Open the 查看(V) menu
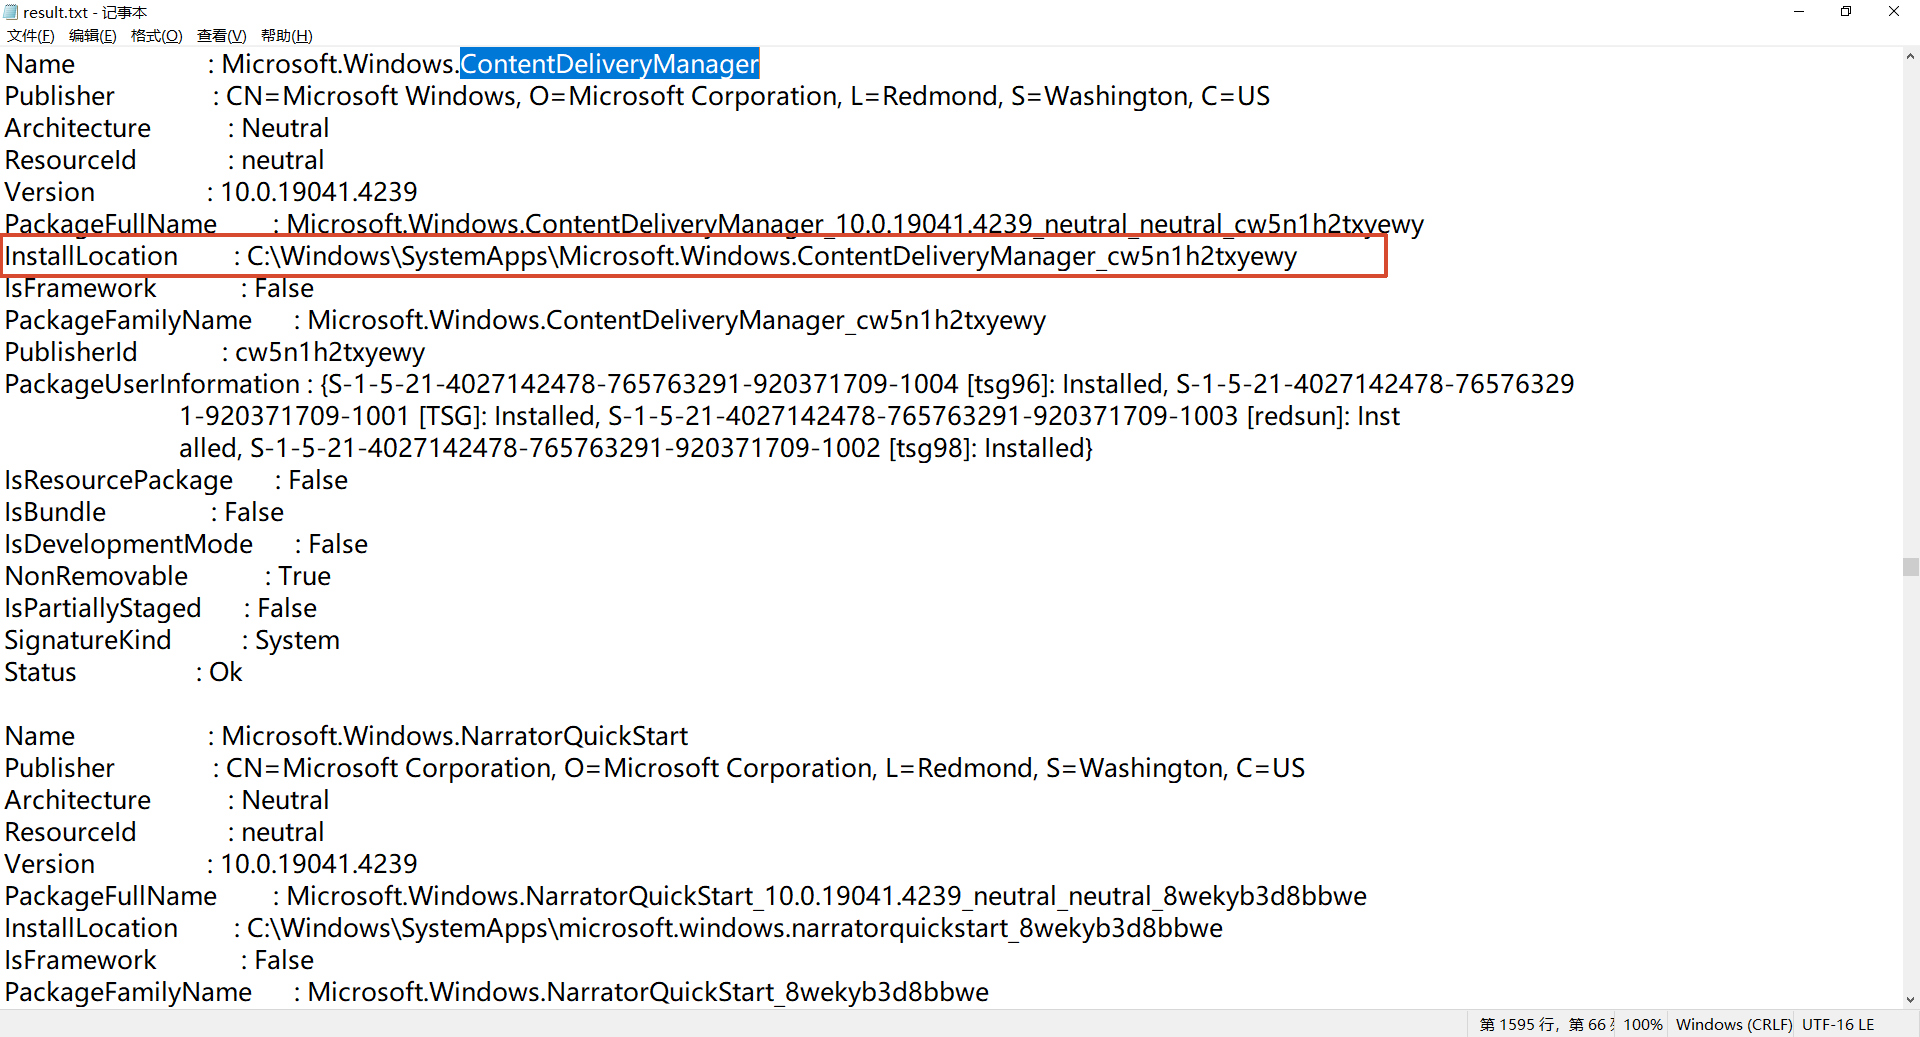This screenshot has height=1037, width=1920. (221, 36)
